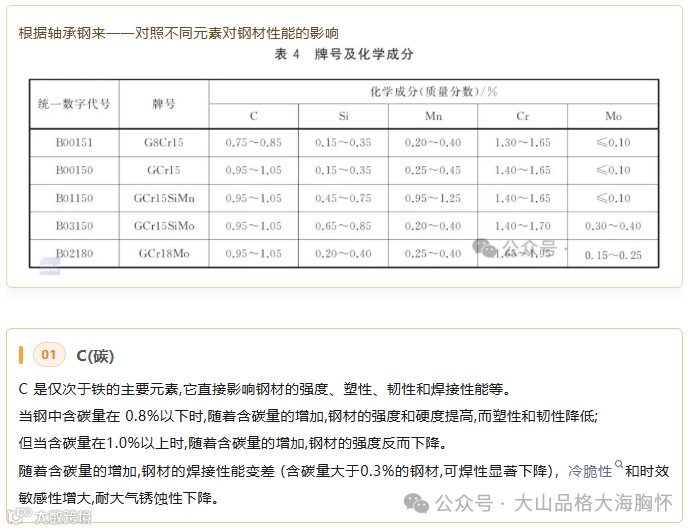The width and height of the screenshot is (695, 531).
Task: Click Si value 0.20~0.40 for GCr18Mo
Action: click(344, 254)
